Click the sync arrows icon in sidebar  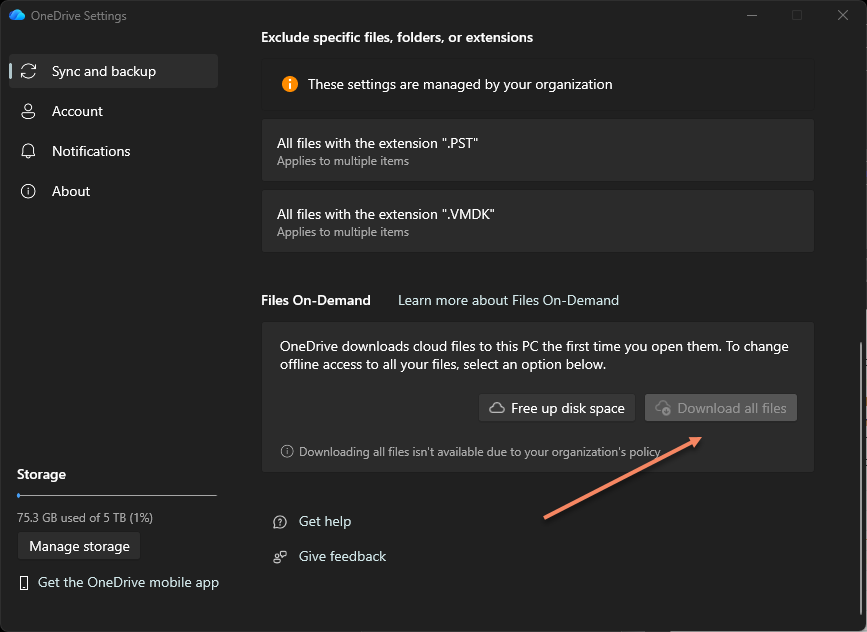point(28,71)
